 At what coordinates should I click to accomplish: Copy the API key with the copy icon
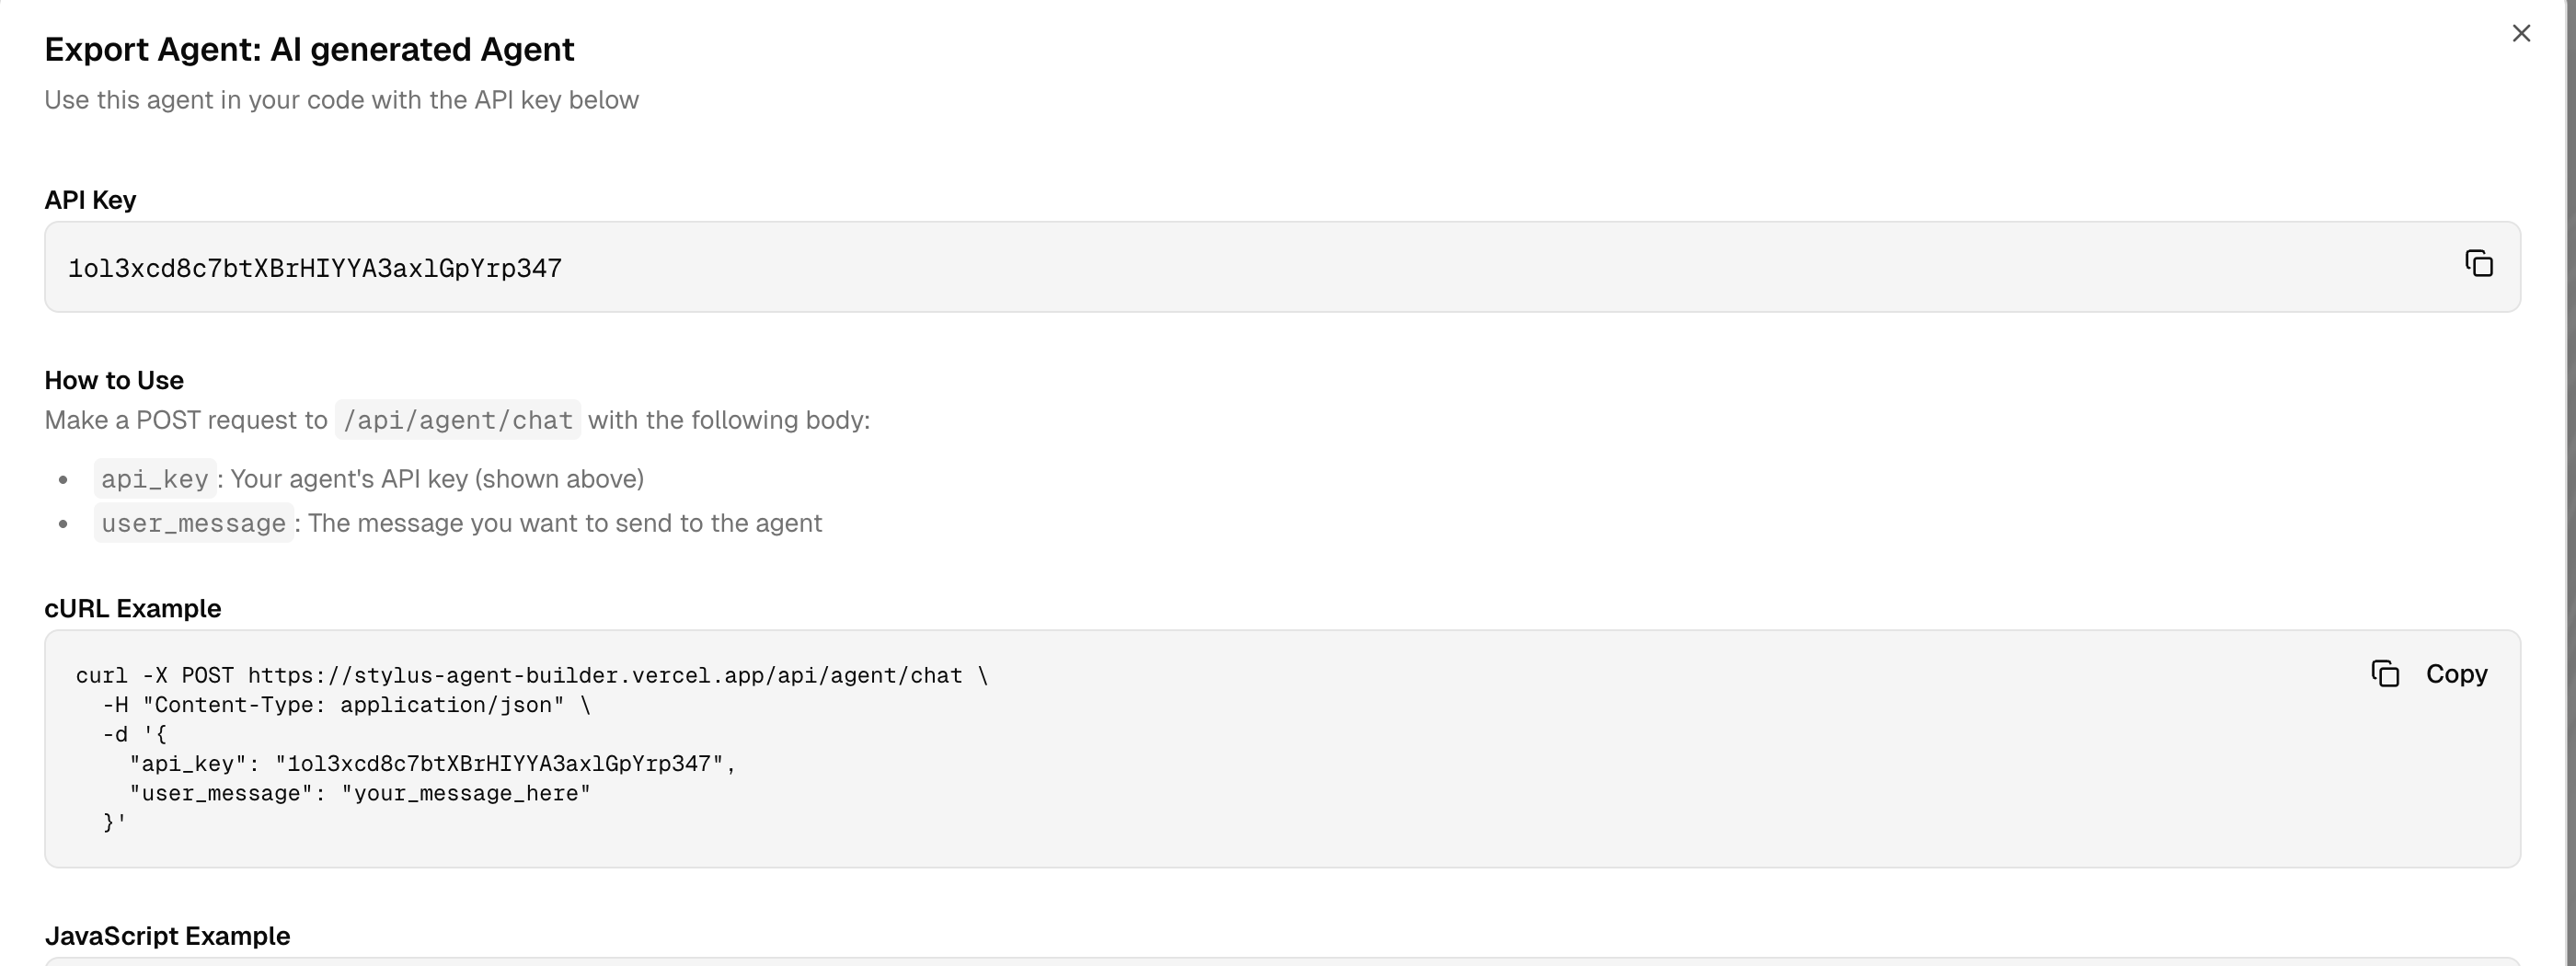pyautogui.click(x=2478, y=264)
